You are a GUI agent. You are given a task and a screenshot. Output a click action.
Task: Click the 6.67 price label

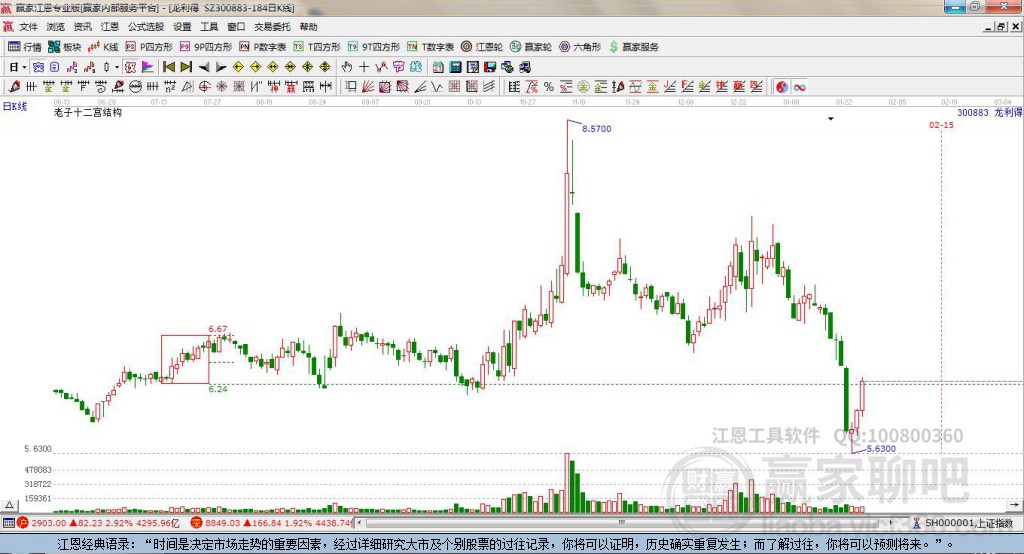pos(217,329)
